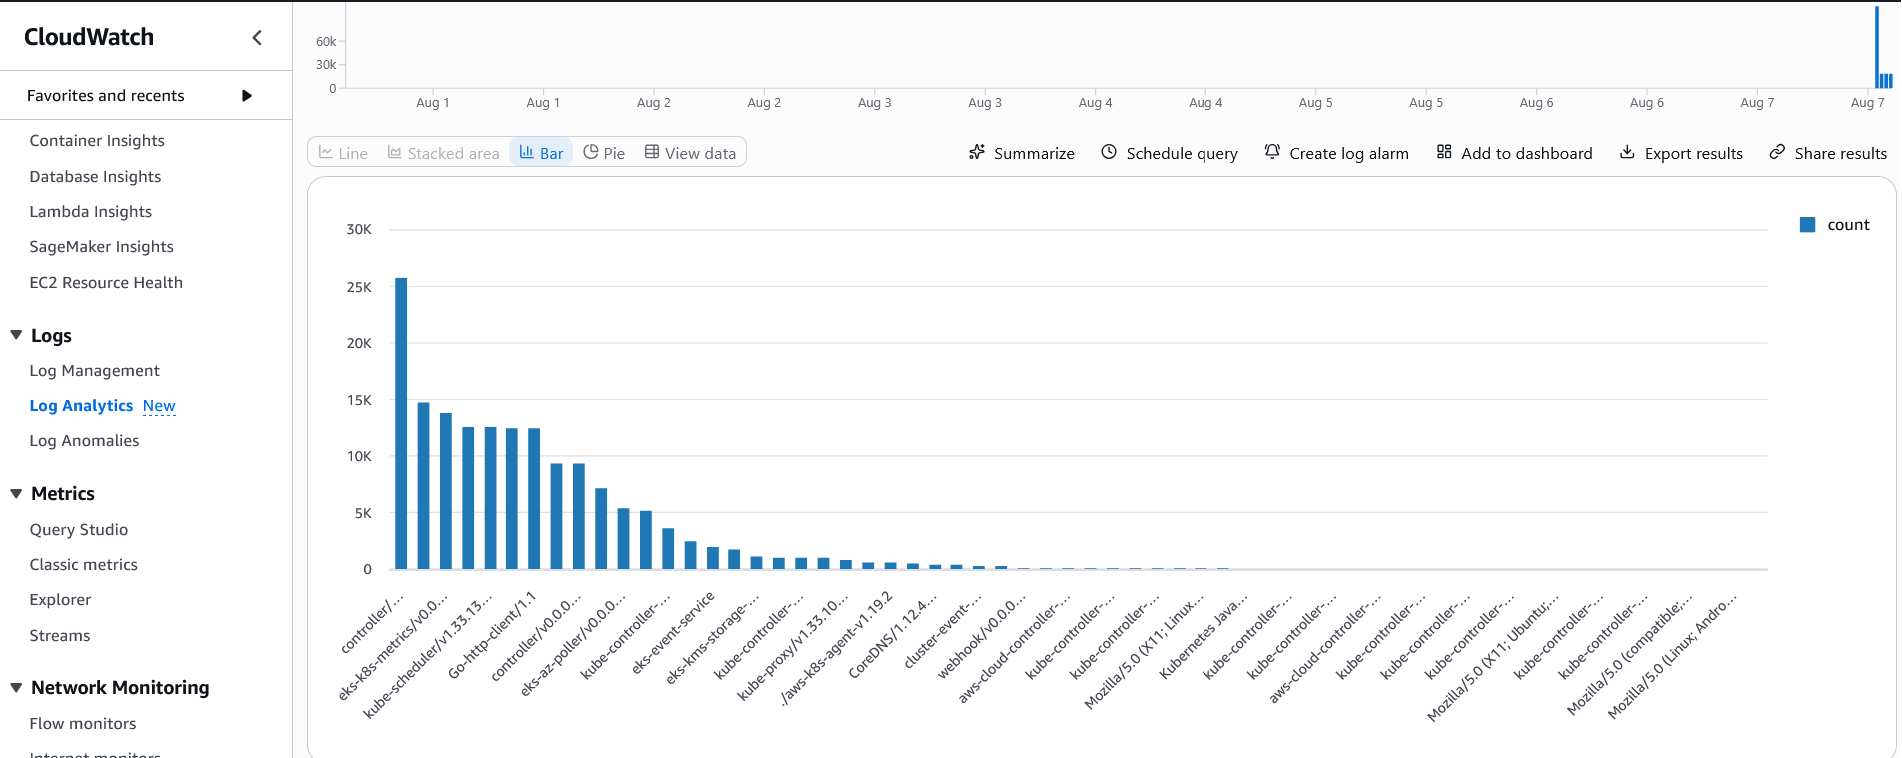Image resolution: width=1902 pixels, height=758 pixels.
Task: Open Flow monitors
Action: pyautogui.click(x=83, y=724)
